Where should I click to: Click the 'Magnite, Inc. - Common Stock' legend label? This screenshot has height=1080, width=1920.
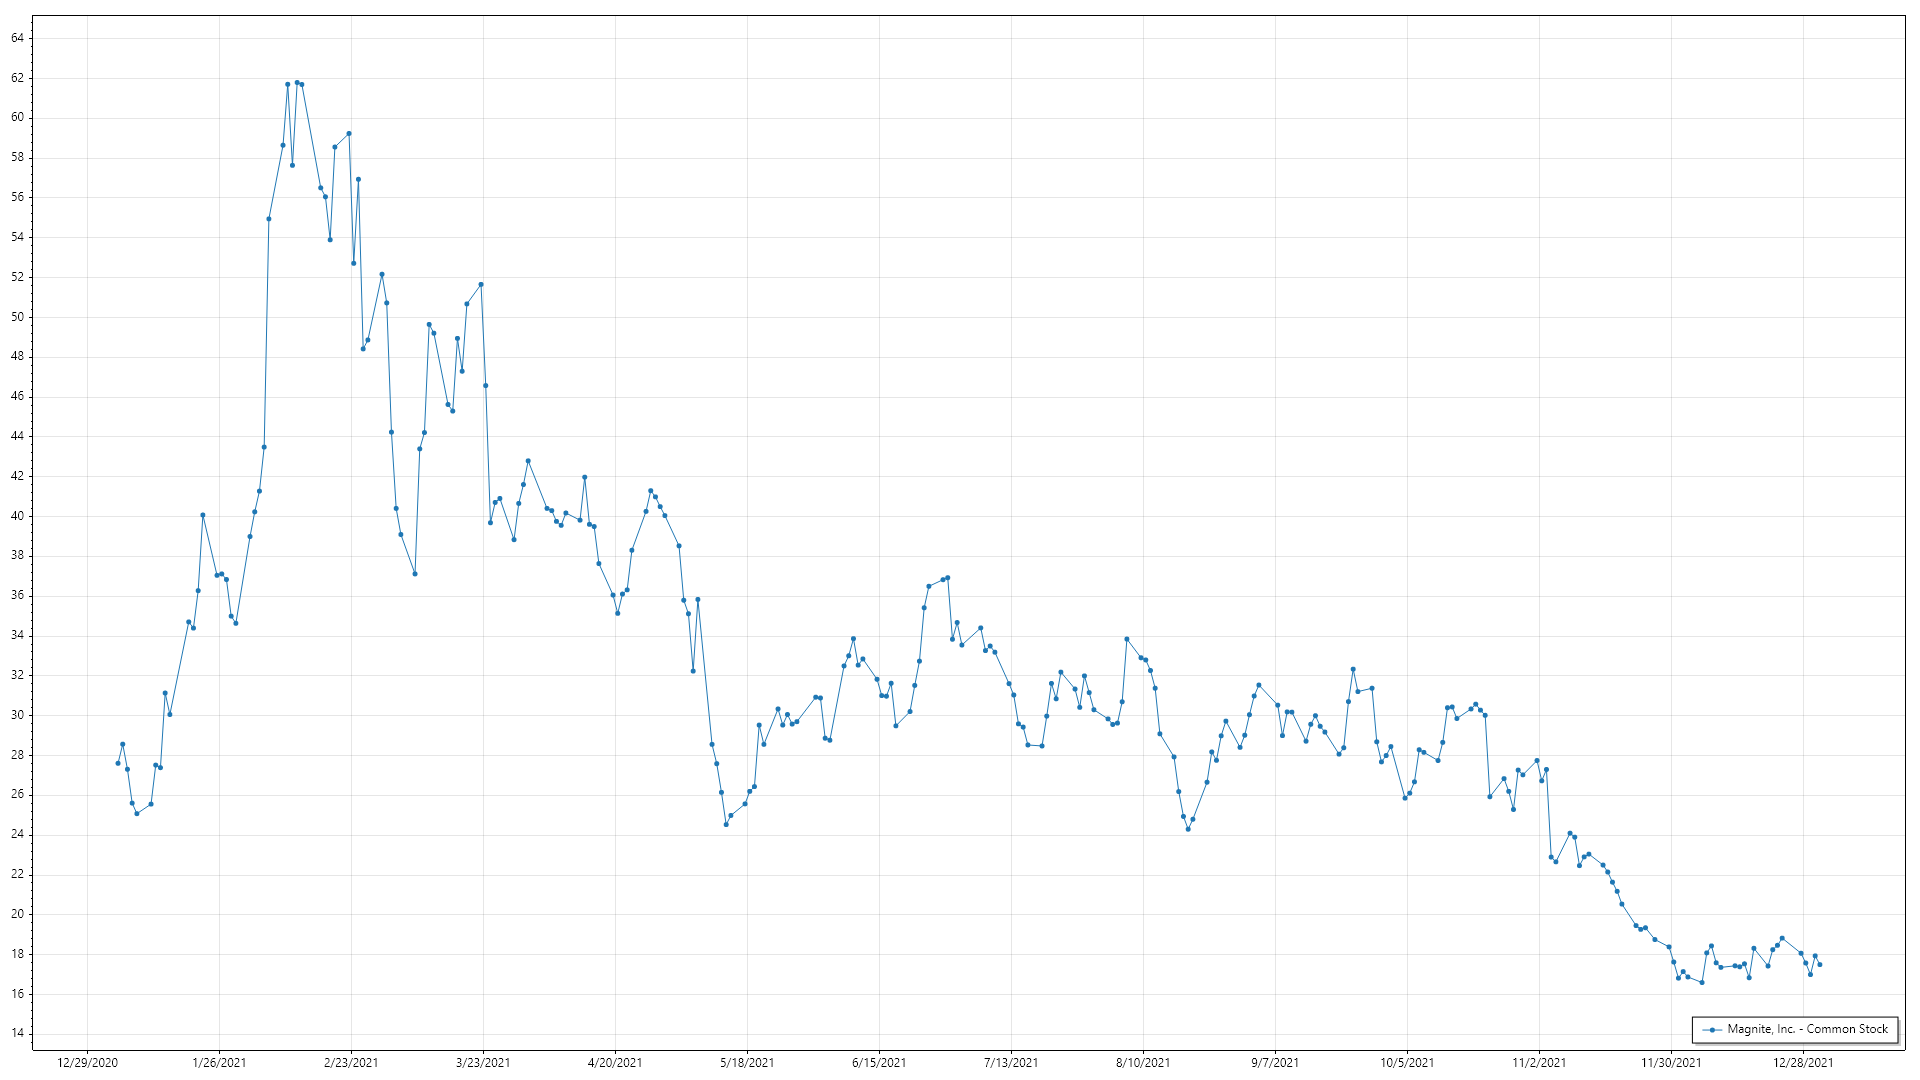click(1807, 1029)
